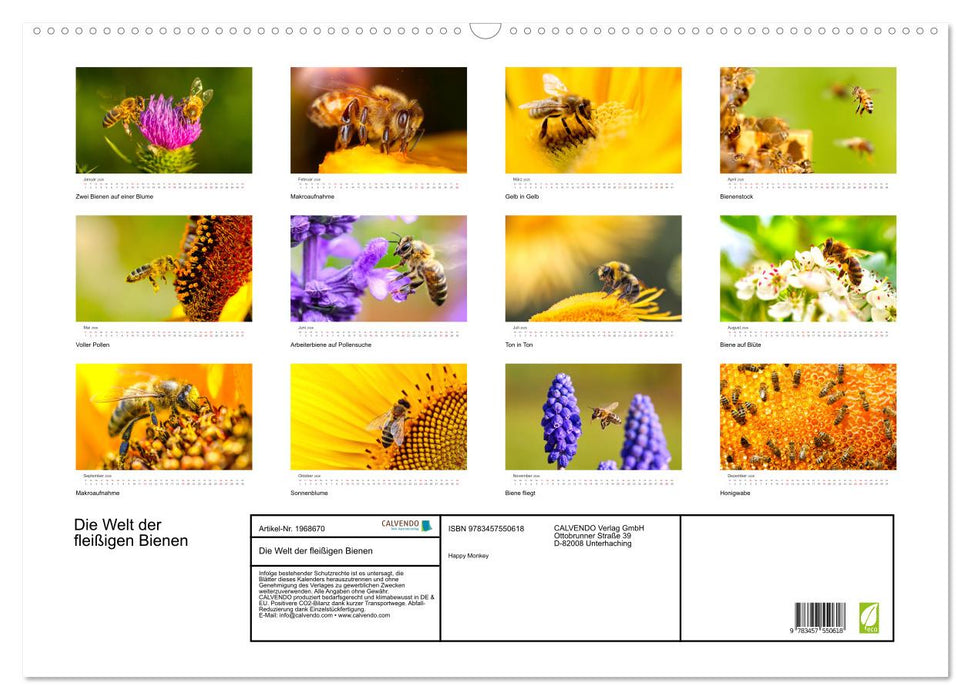
Task: Select the 'Gelb in Gelb' caption
Action: [522, 196]
